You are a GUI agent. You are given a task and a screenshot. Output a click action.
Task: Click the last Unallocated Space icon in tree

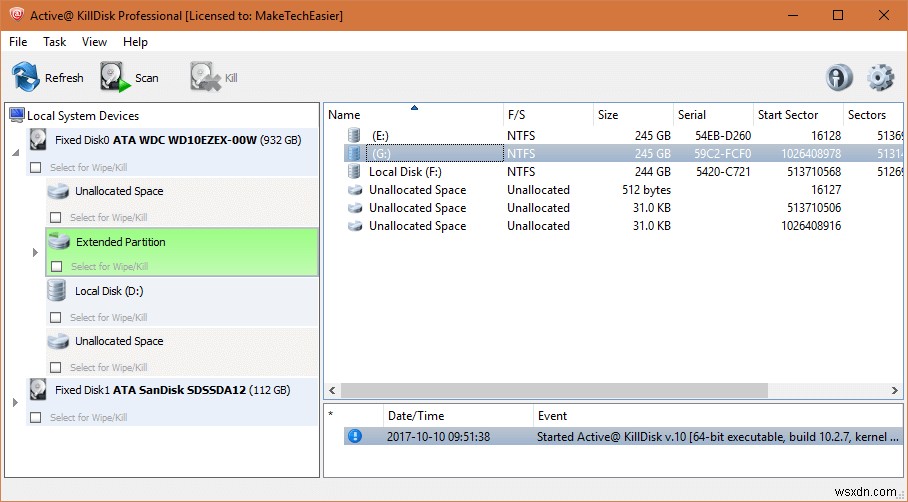[58, 341]
